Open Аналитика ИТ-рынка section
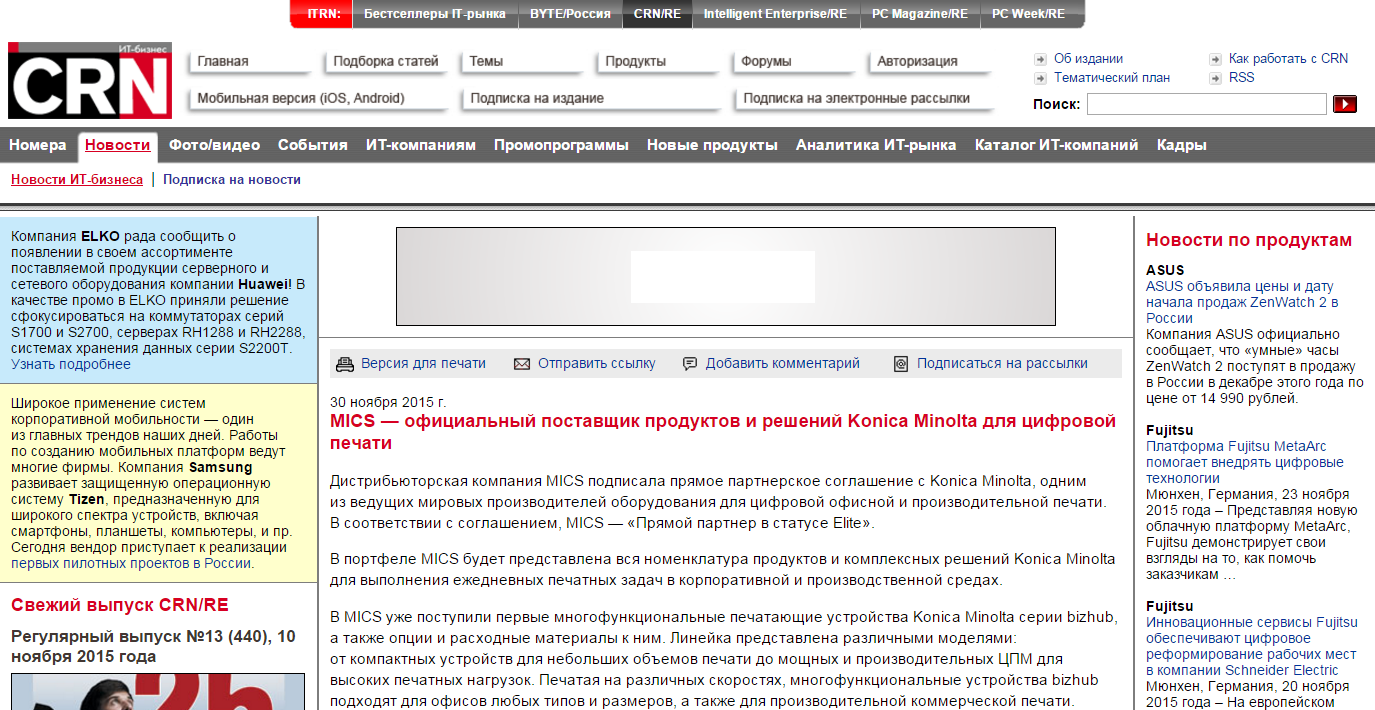Screen dimensions: 1375x710 pyautogui.click(x=876, y=145)
